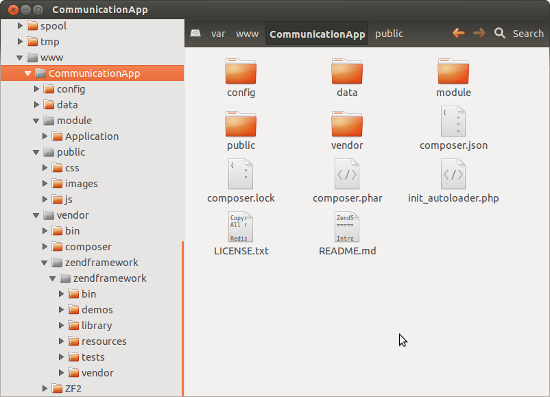Click the root drive icon in path bar
The height and width of the screenshot is (397, 550).
[195, 33]
